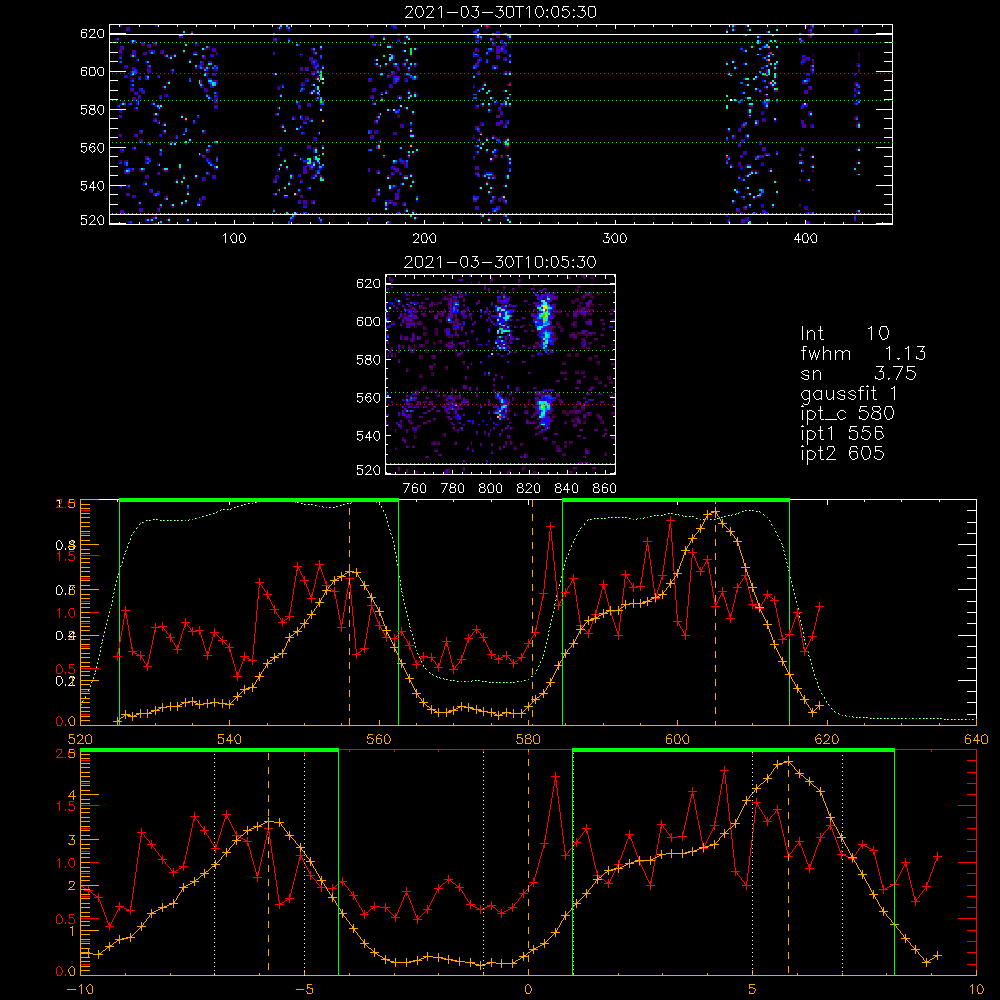Click the left thick green bar atop the bottom plot
This screenshot has height=1000, width=1000.
point(209,751)
